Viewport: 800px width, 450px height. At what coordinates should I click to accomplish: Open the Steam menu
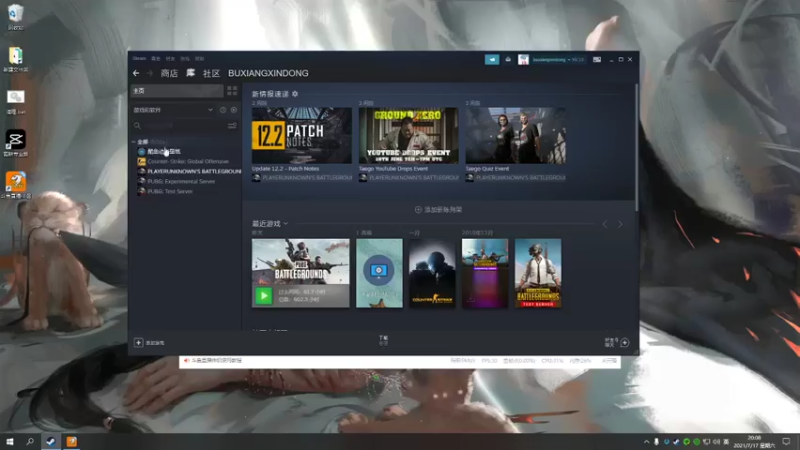(139, 59)
